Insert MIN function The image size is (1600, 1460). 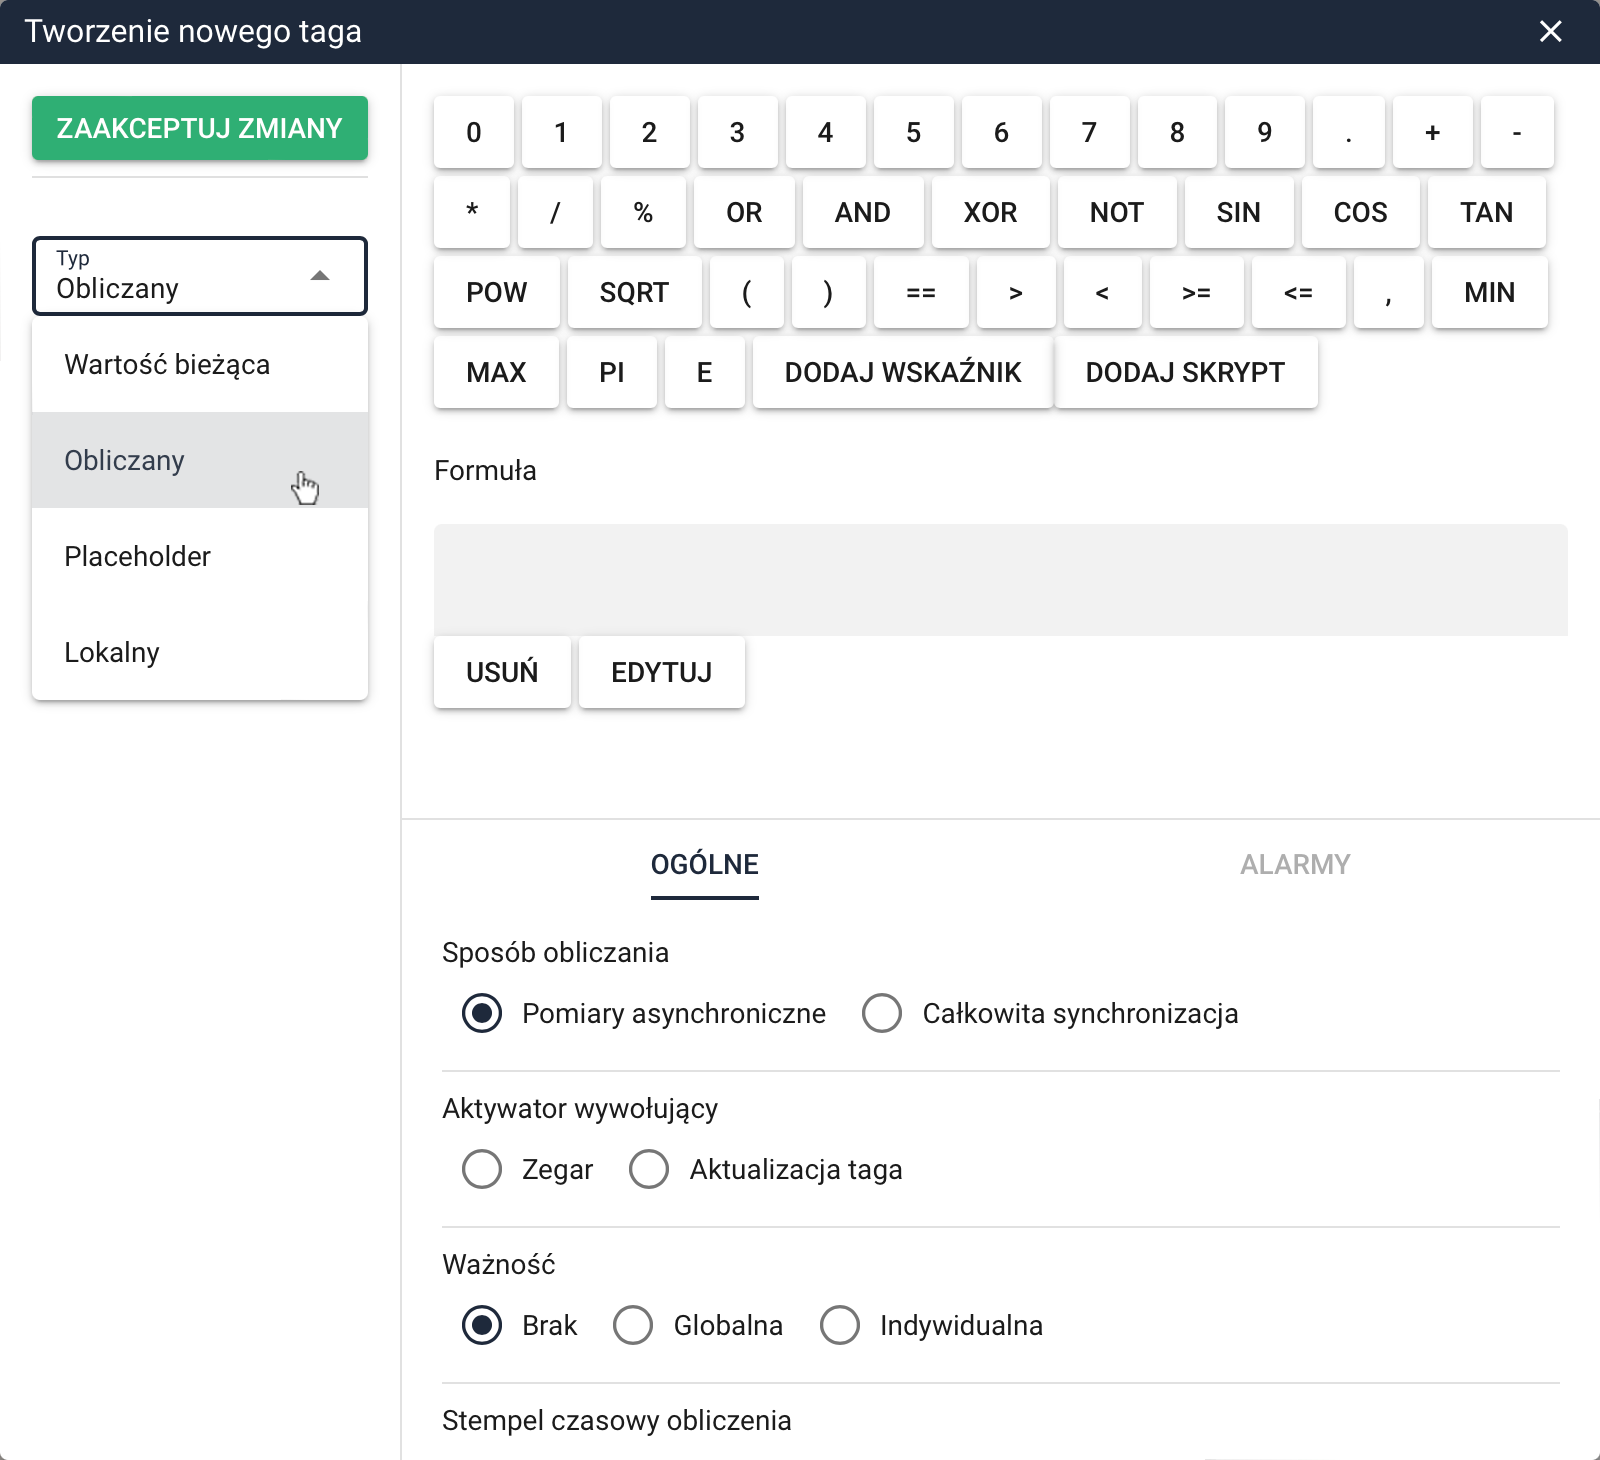(x=1490, y=292)
